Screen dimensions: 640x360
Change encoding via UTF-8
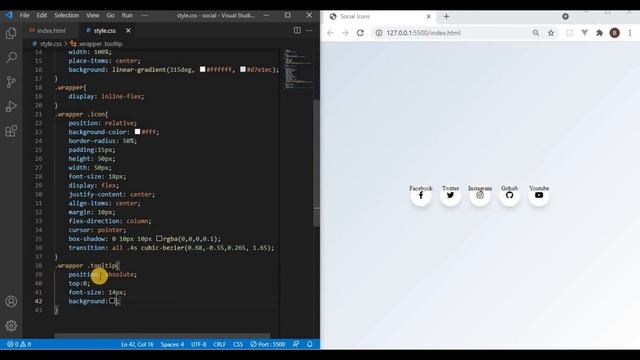(x=198, y=344)
